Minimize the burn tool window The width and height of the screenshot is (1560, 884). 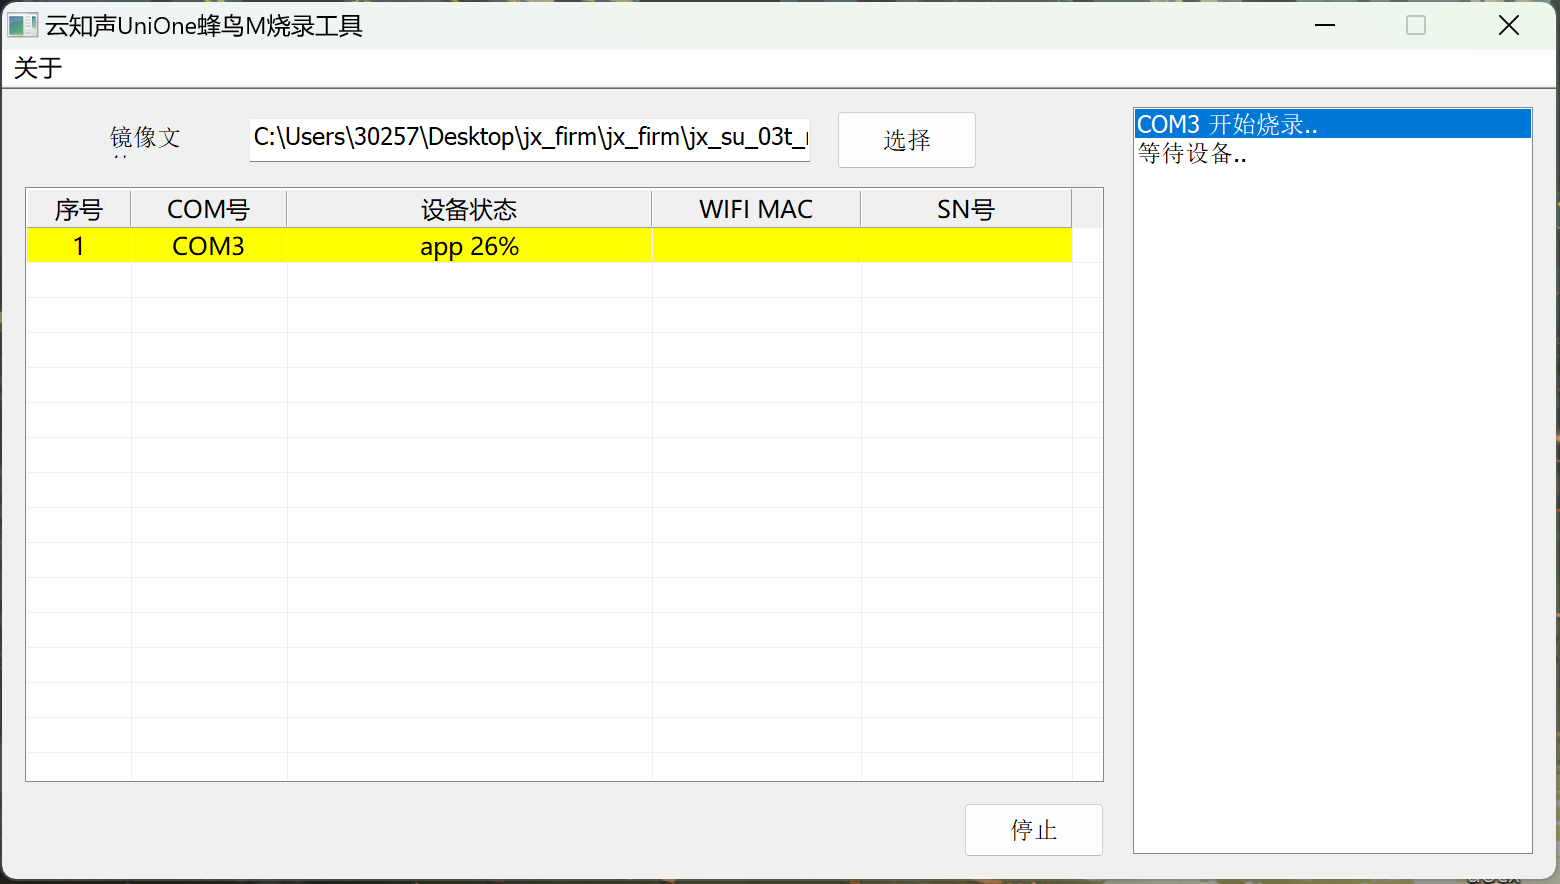(1325, 26)
